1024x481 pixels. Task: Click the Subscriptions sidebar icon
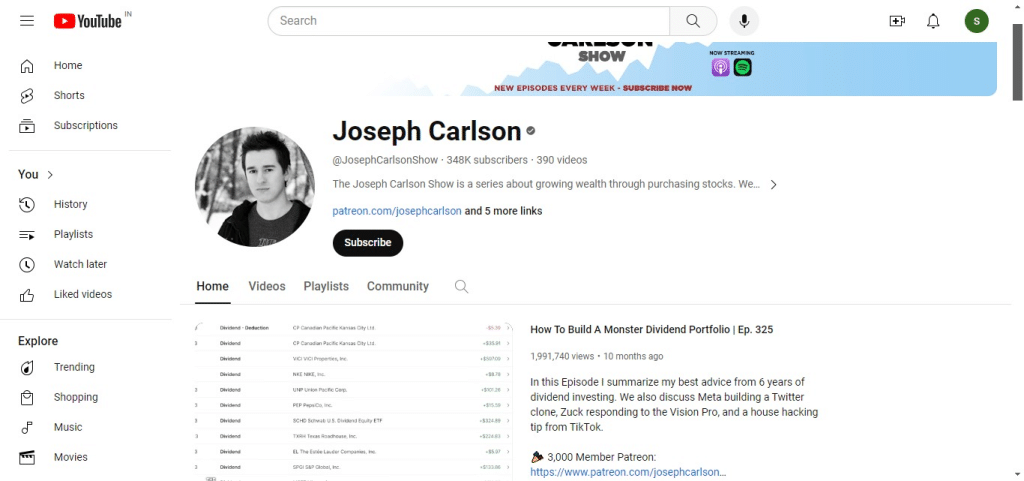click(x=27, y=126)
